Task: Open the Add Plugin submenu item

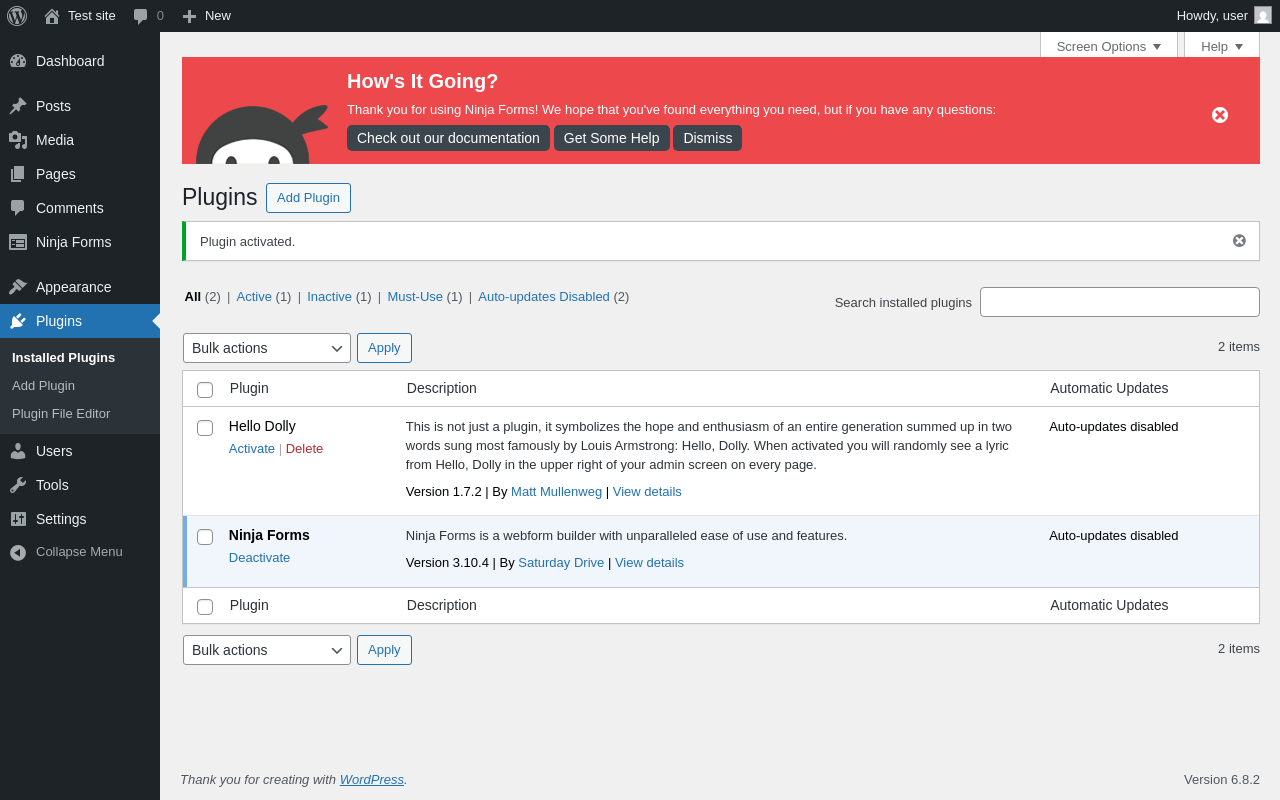Action: pyautogui.click(x=43, y=386)
